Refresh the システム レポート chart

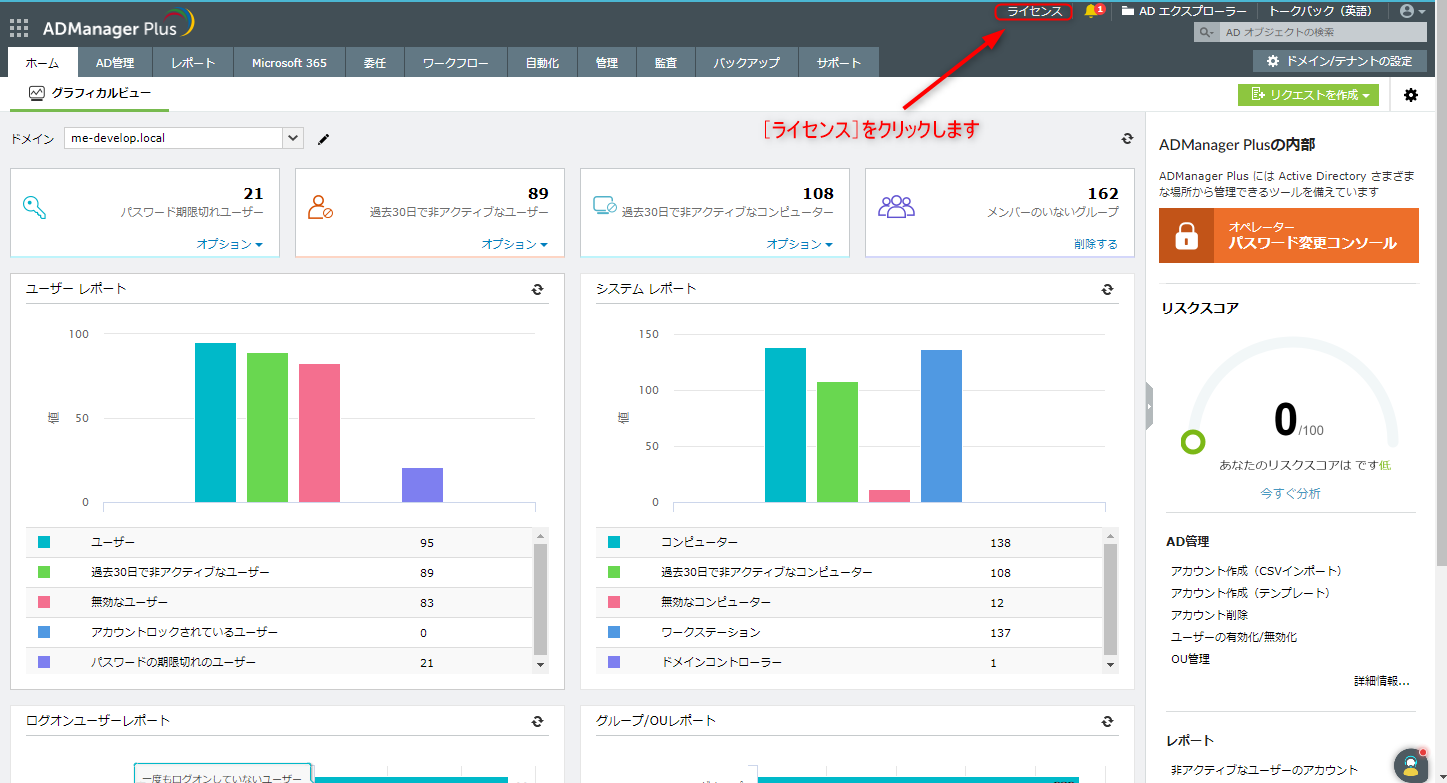pyautogui.click(x=1107, y=289)
